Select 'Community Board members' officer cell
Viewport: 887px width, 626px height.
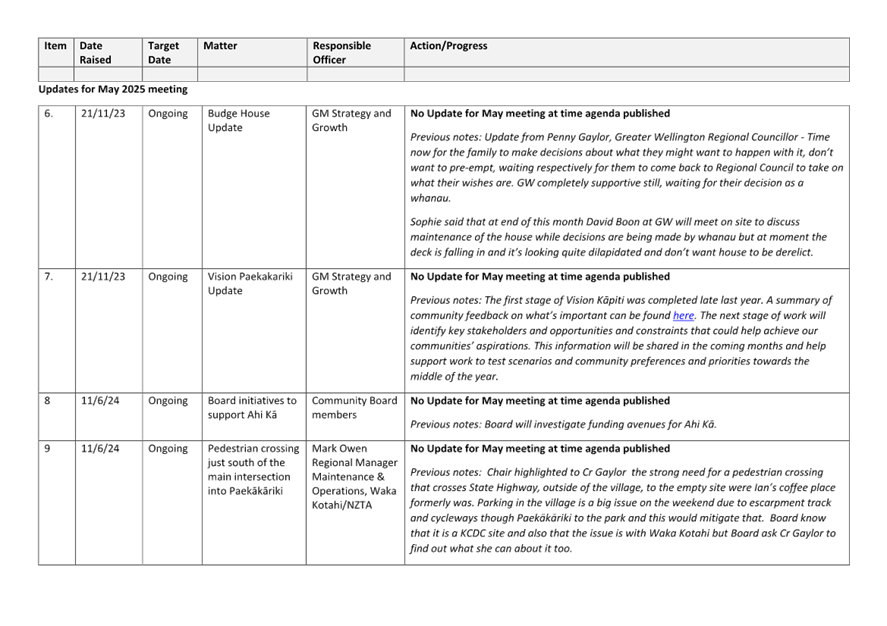tap(349, 406)
